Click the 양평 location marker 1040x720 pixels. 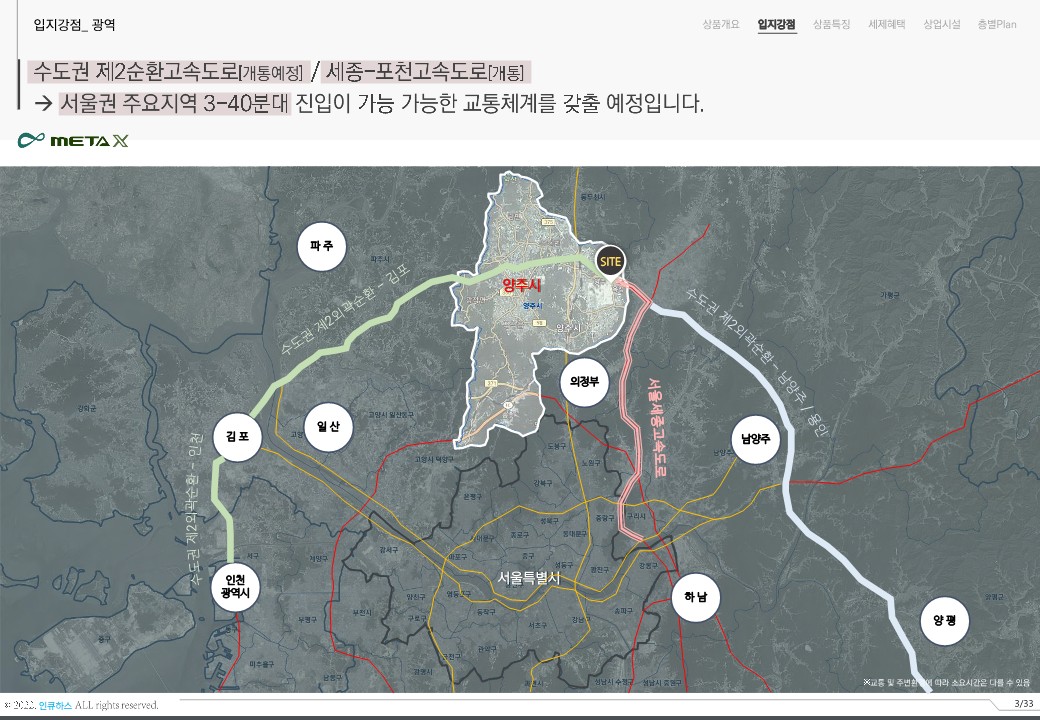pos(945,620)
